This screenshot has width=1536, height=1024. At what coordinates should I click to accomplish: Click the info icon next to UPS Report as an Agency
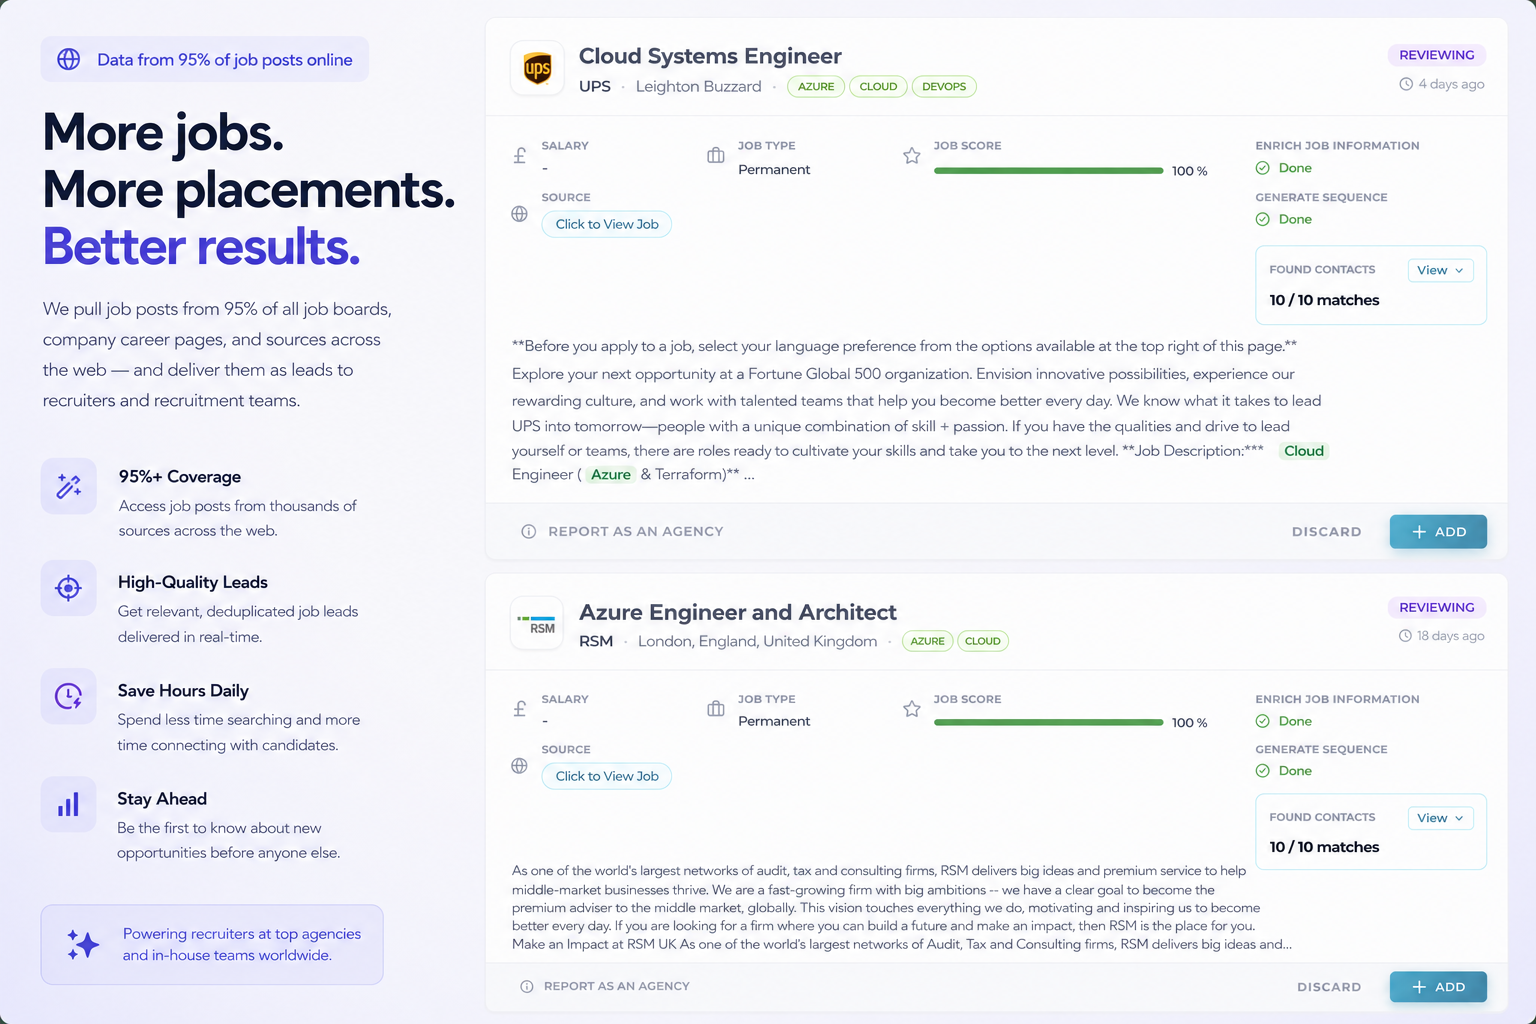click(x=529, y=531)
